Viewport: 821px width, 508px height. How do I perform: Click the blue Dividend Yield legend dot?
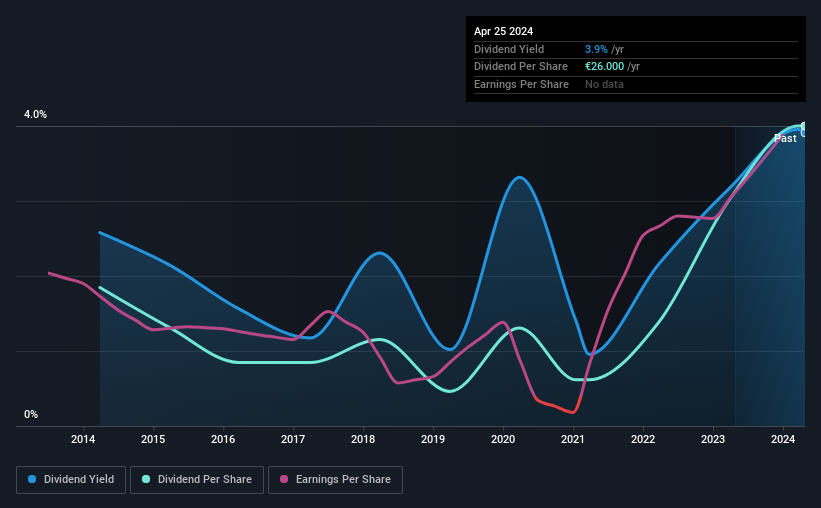(x=32, y=479)
